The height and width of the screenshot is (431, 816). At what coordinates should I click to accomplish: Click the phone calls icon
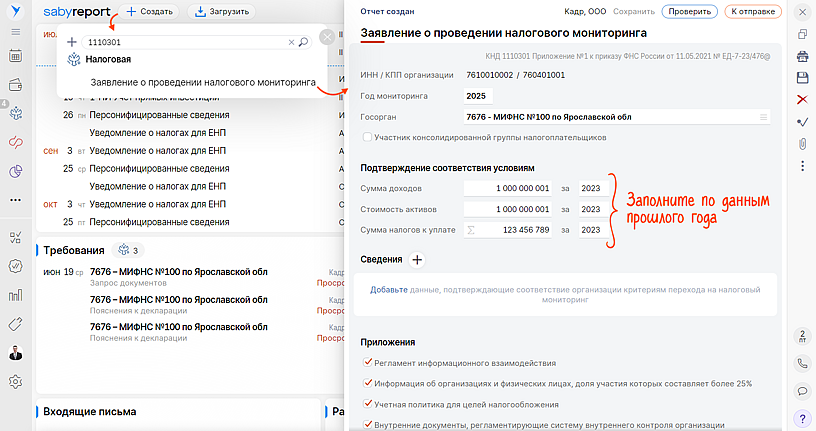802,364
